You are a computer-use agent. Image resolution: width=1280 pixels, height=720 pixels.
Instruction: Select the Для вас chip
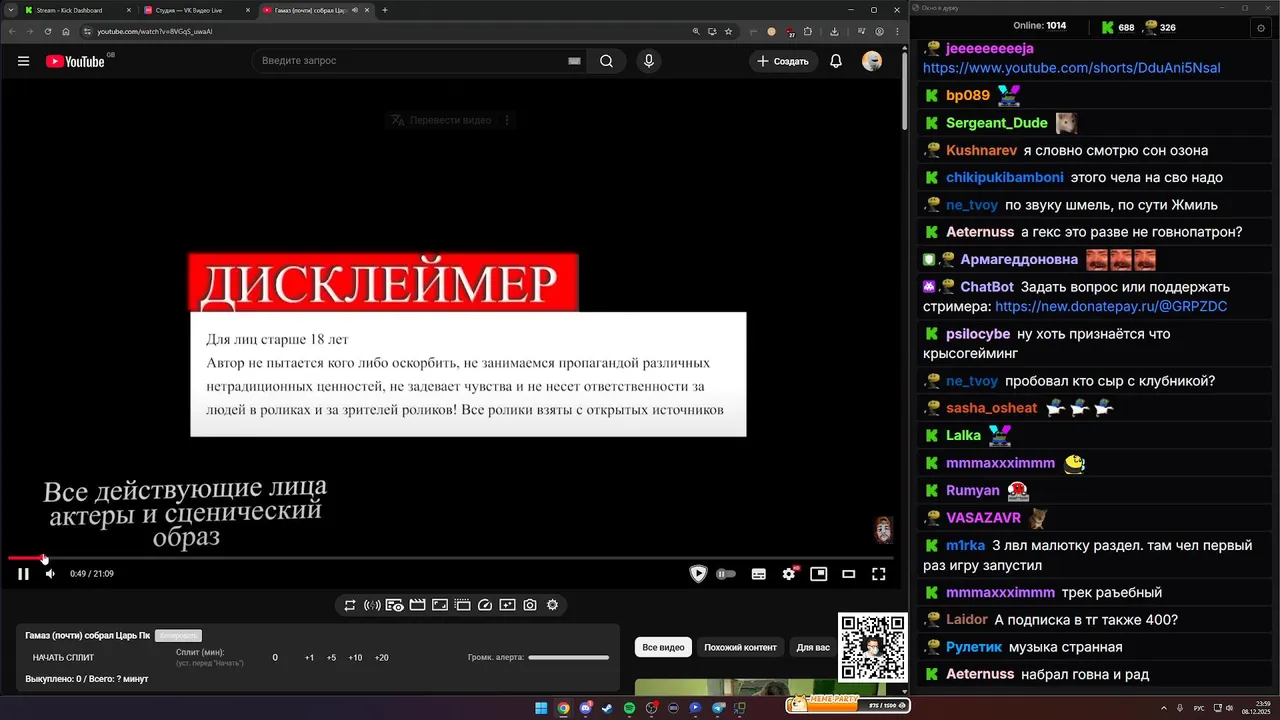tap(813, 647)
